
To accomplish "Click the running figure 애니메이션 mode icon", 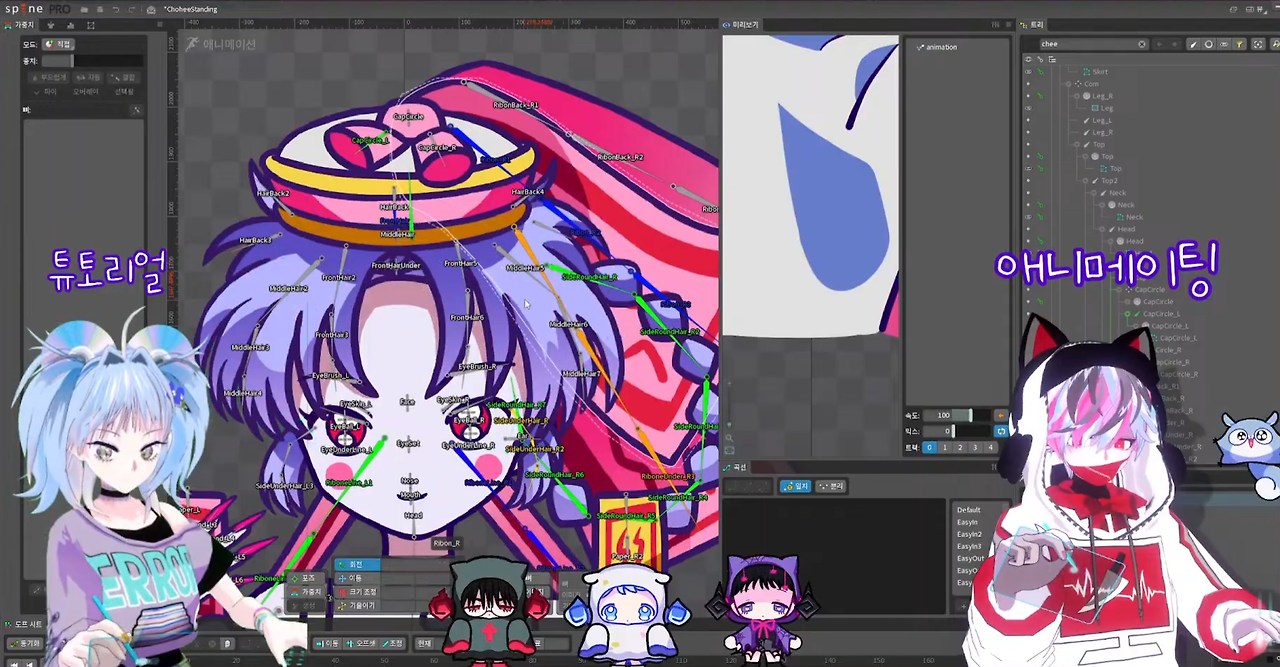I will coord(192,44).
